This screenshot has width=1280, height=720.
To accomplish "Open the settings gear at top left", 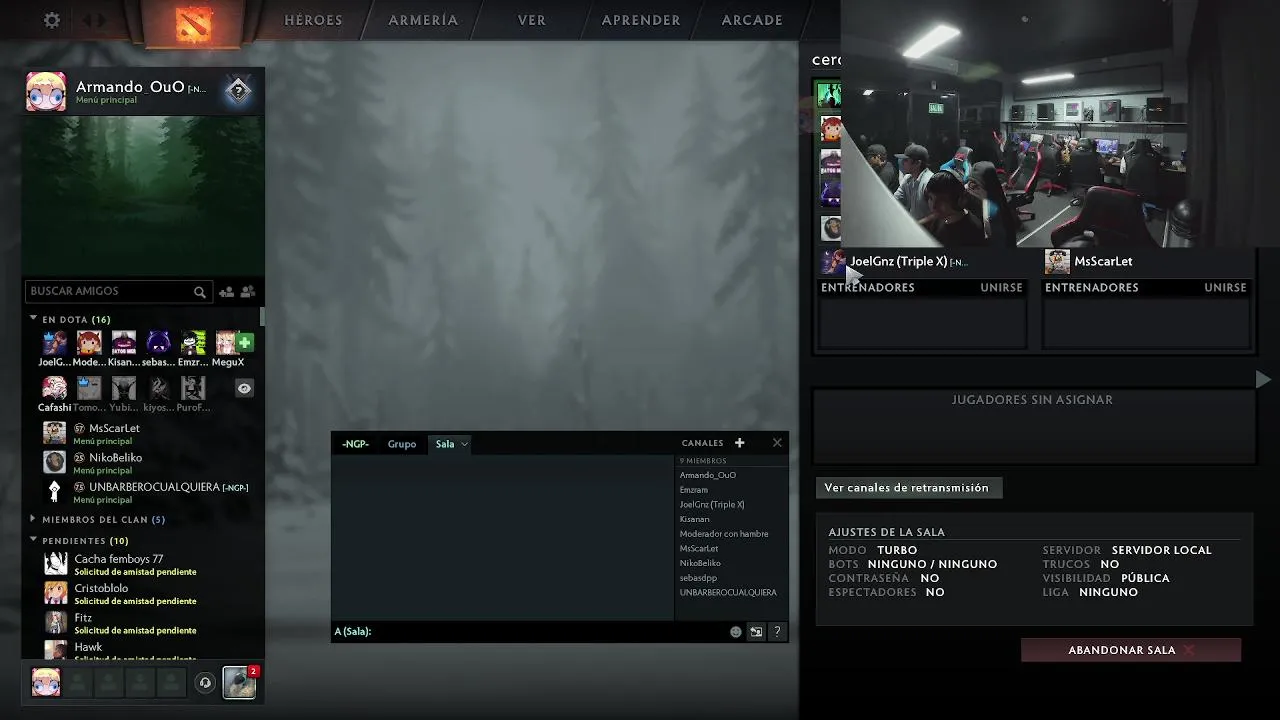I will coord(52,20).
